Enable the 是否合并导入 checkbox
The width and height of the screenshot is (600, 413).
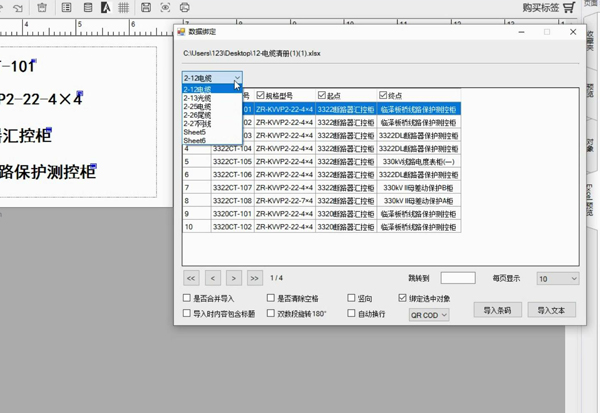click(x=187, y=298)
